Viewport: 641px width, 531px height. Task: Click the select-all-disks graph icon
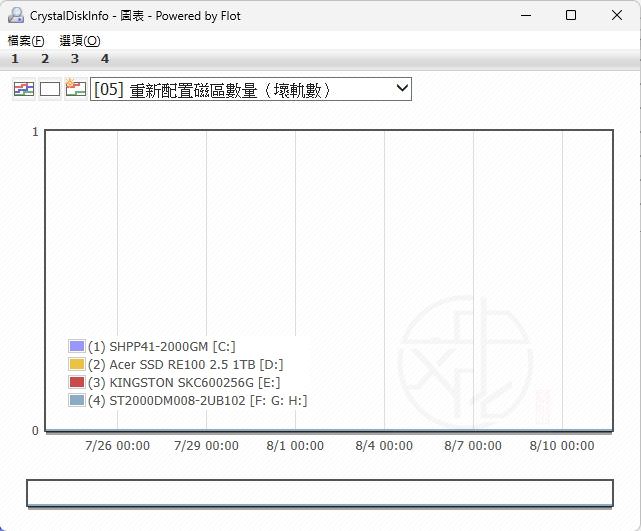24,89
